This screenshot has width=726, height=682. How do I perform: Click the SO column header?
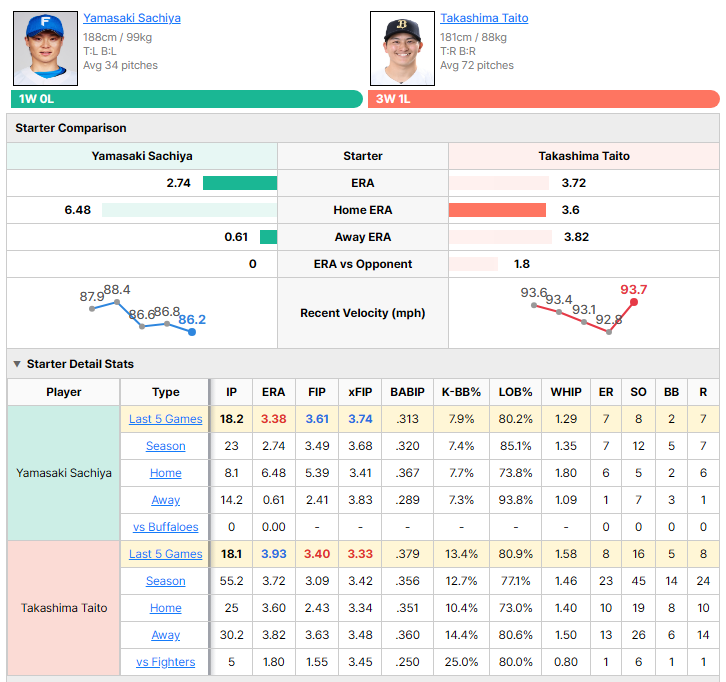[x=638, y=392]
